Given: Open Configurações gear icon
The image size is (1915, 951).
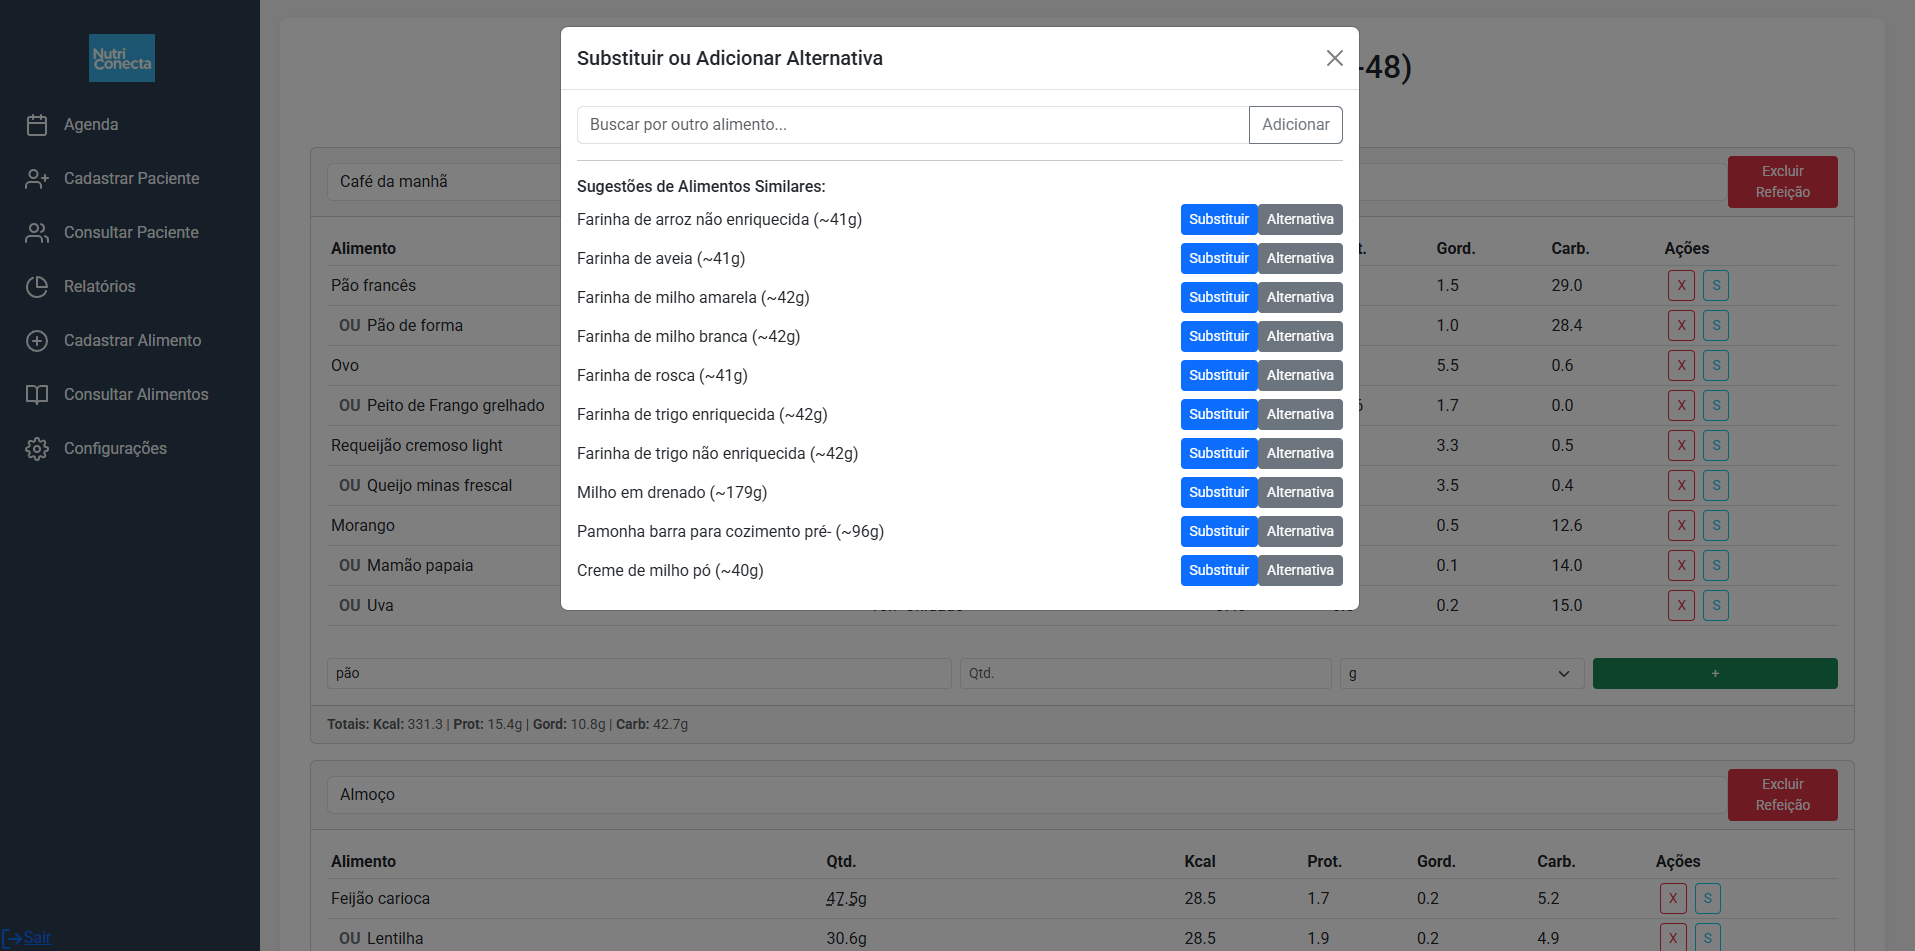Looking at the screenshot, I should 37,449.
